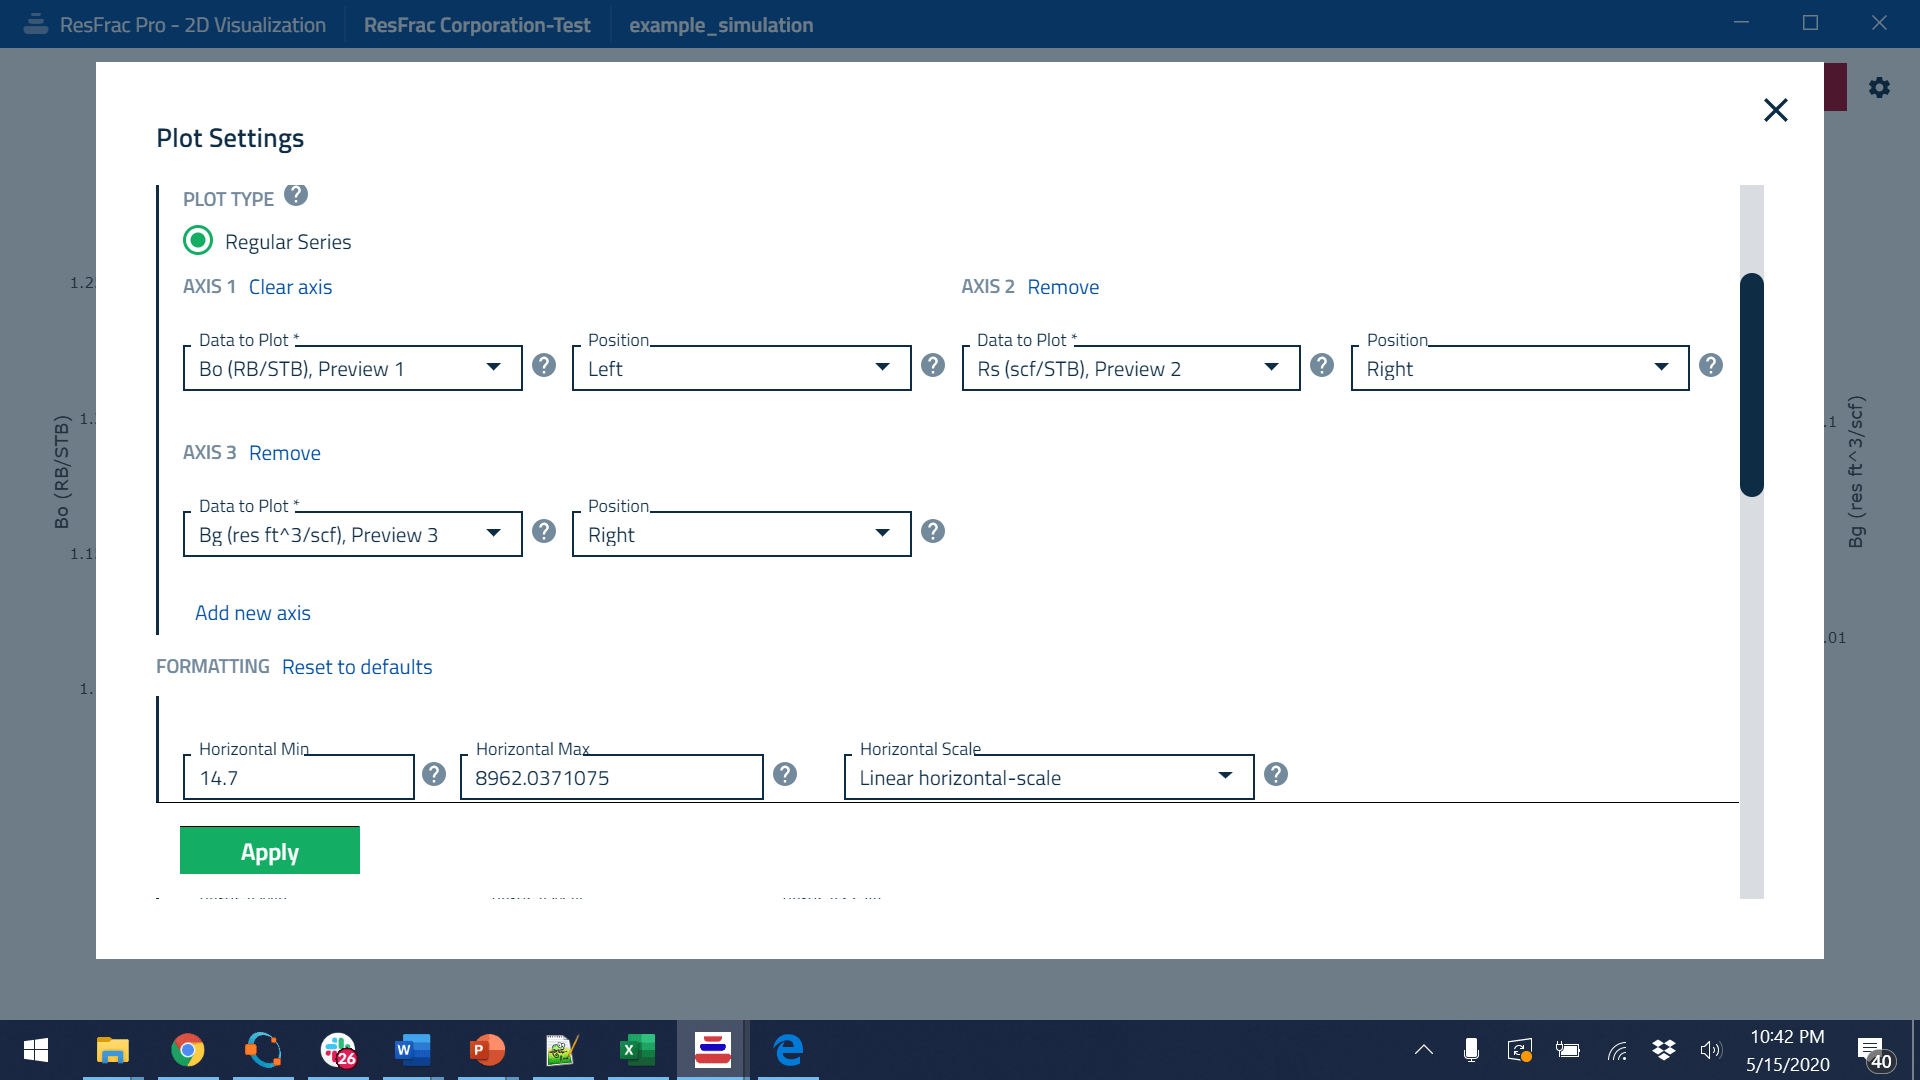The height and width of the screenshot is (1080, 1920).
Task: Expand the Horizontal Scale dropdown
Action: click(1048, 778)
